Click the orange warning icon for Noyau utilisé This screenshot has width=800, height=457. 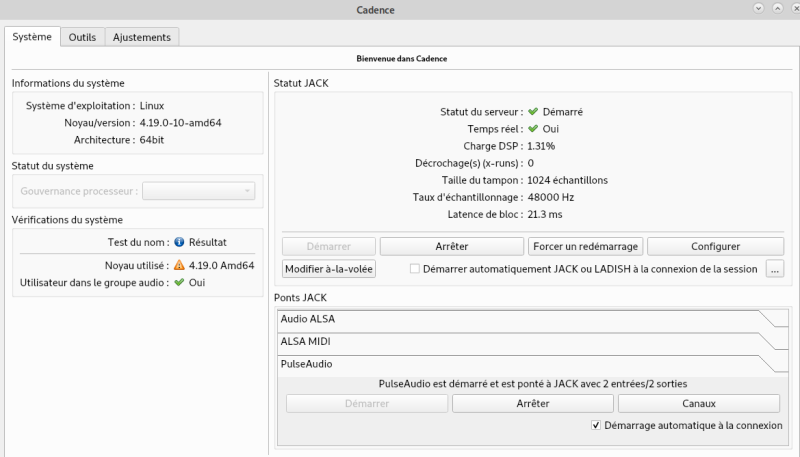click(x=179, y=266)
